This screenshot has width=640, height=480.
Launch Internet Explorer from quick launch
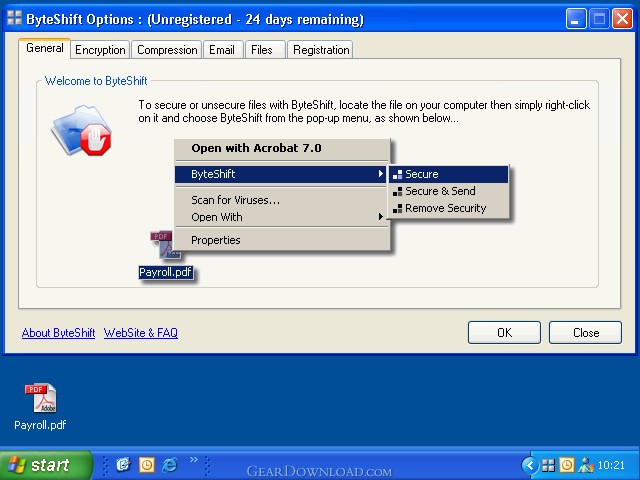(170, 464)
